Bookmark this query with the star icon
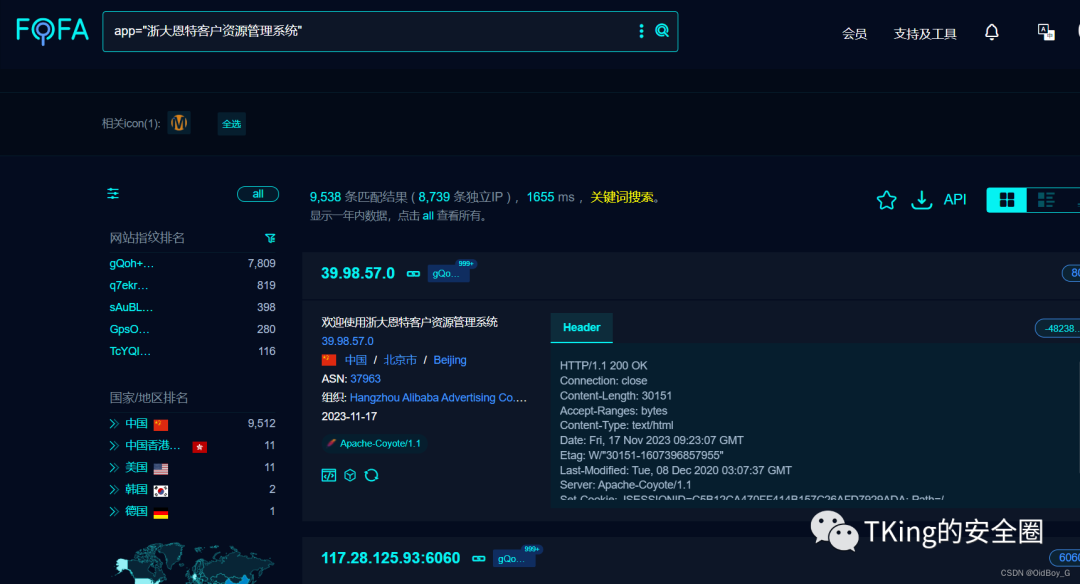Image resolution: width=1080 pixels, height=584 pixels. (886, 200)
